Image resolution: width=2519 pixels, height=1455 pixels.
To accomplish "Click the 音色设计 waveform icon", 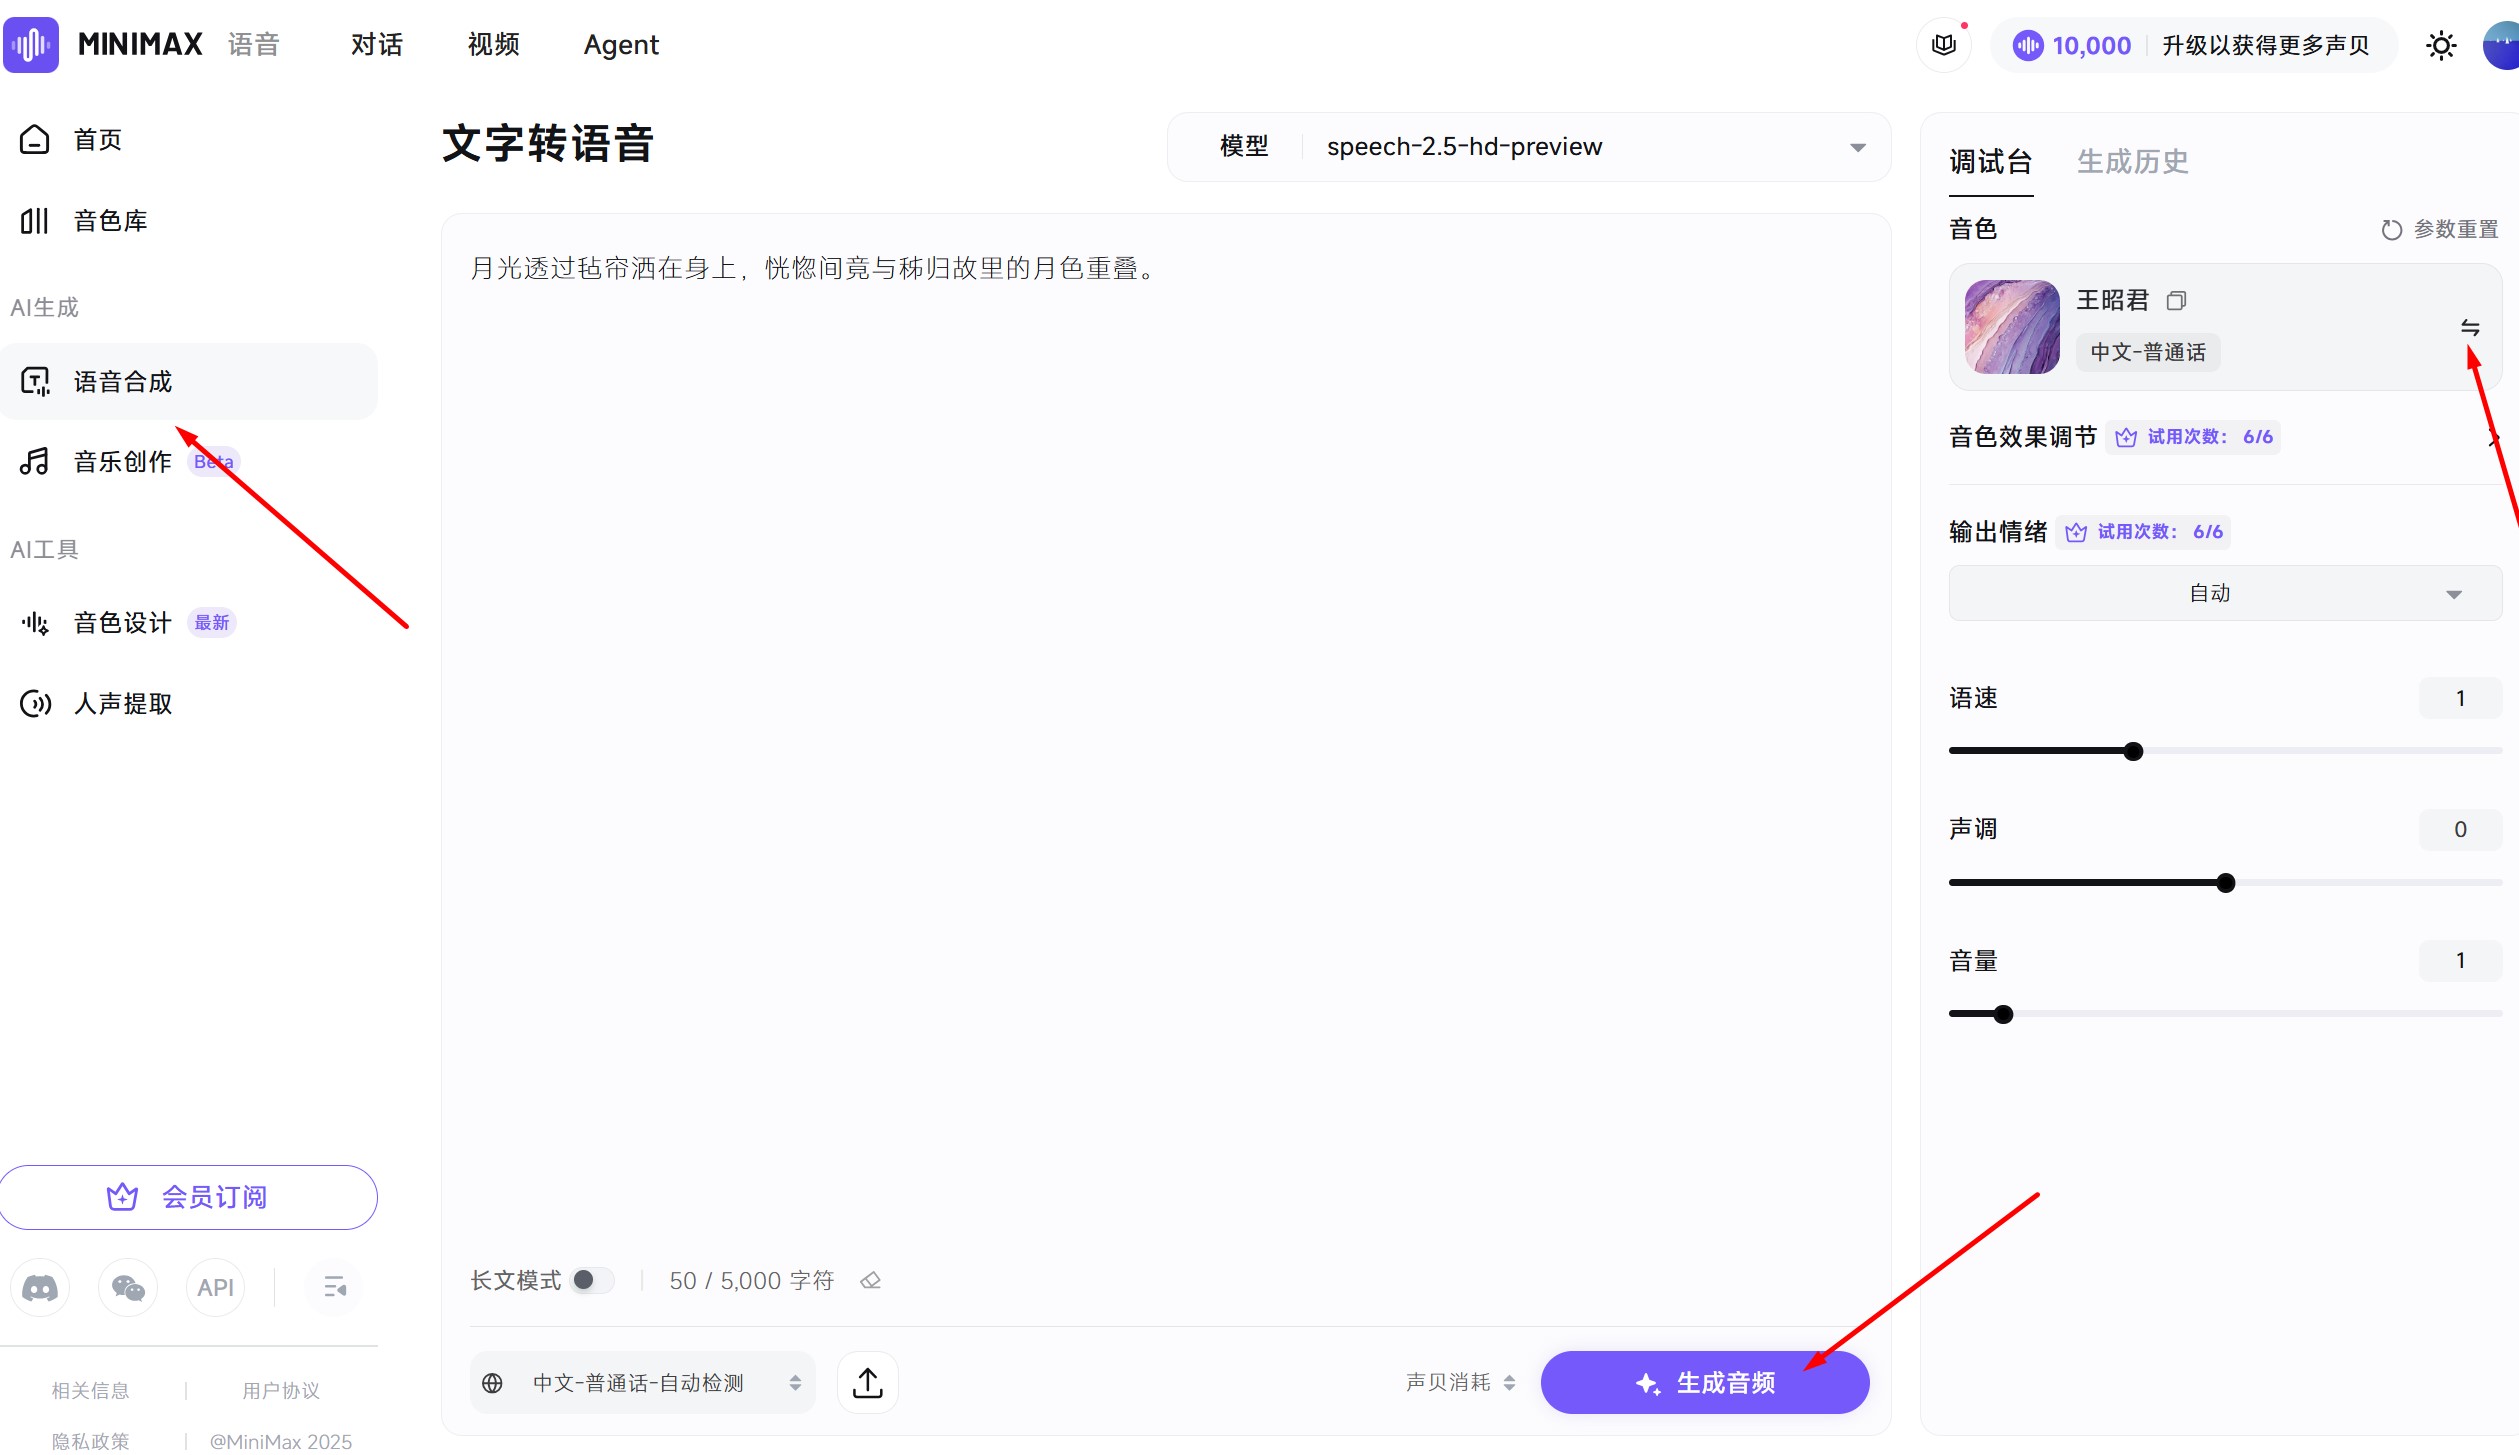I will [35, 623].
